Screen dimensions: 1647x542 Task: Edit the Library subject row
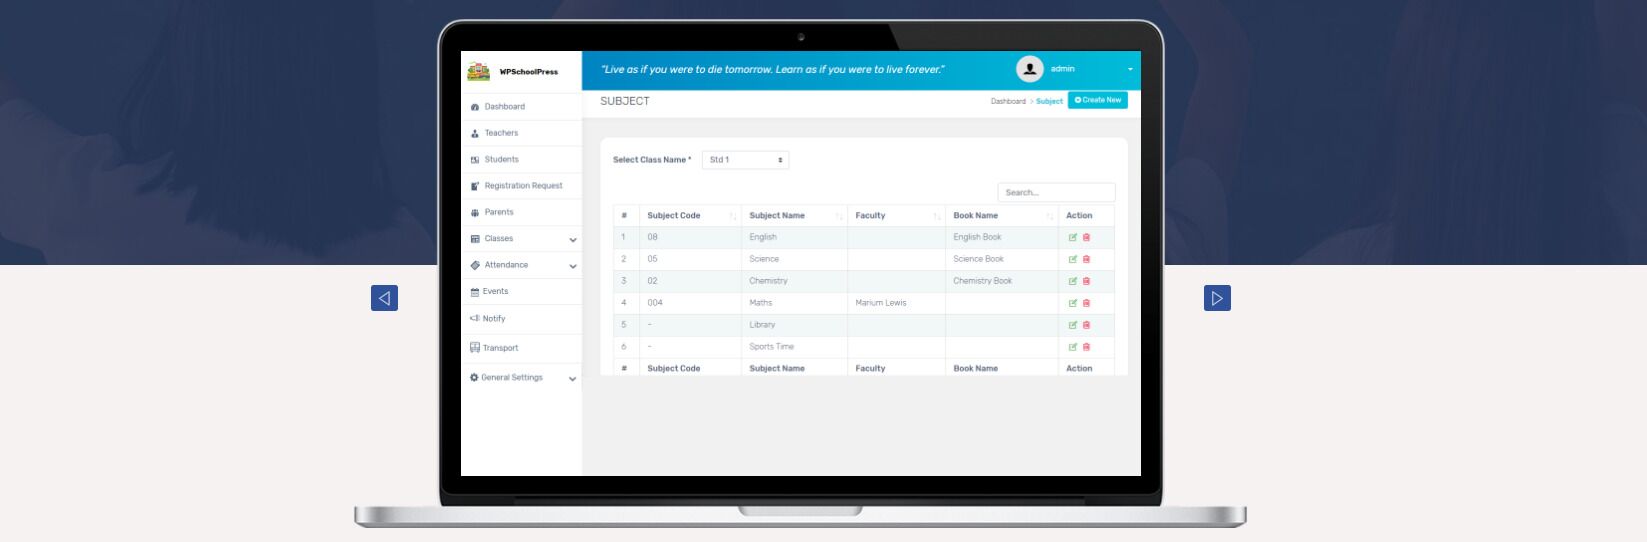point(1073,325)
